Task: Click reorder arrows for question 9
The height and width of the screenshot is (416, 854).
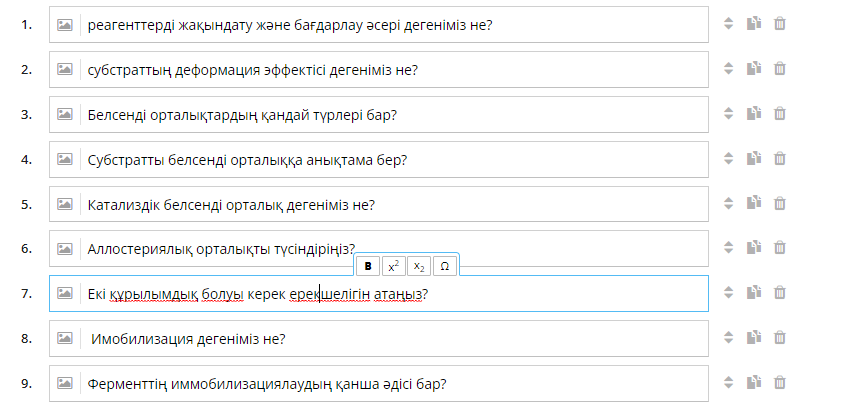Action: coord(728,383)
